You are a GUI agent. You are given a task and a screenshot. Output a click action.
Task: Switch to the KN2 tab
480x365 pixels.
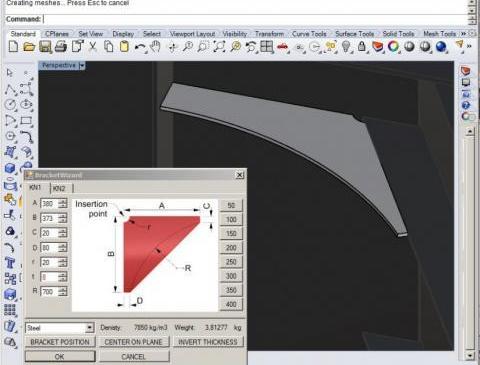[x=59, y=188]
